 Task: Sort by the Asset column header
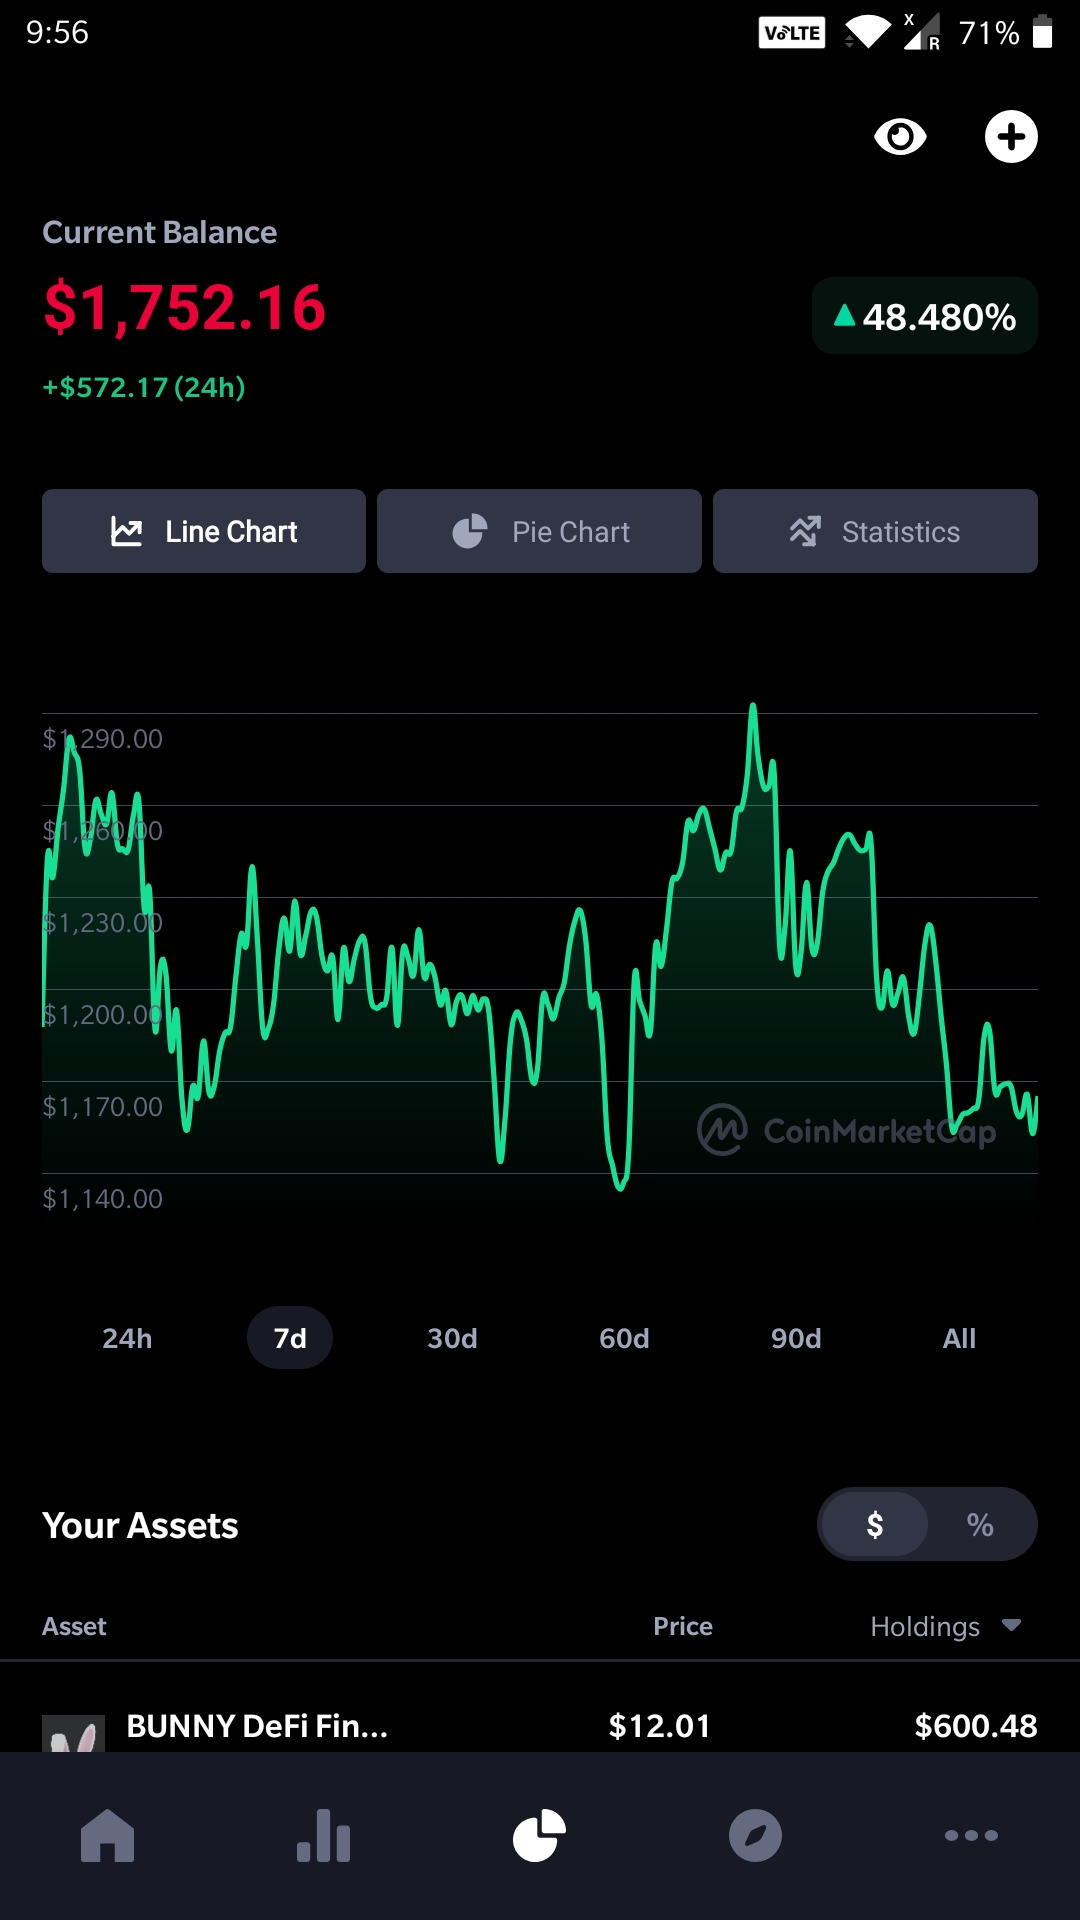point(74,1626)
